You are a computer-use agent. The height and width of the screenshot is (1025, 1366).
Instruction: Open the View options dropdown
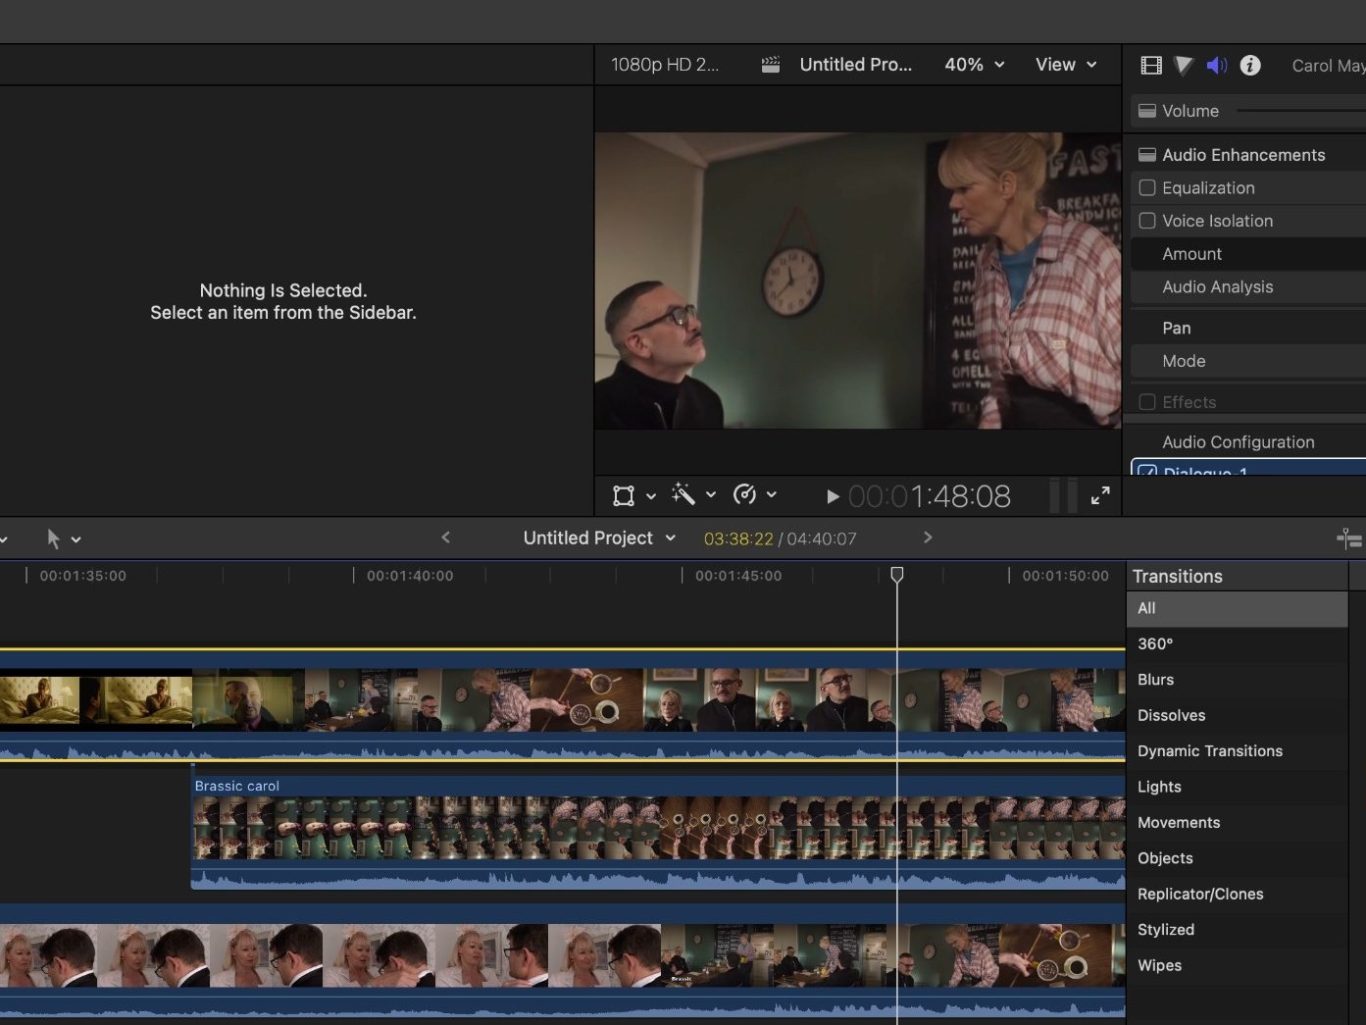pos(1066,65)
